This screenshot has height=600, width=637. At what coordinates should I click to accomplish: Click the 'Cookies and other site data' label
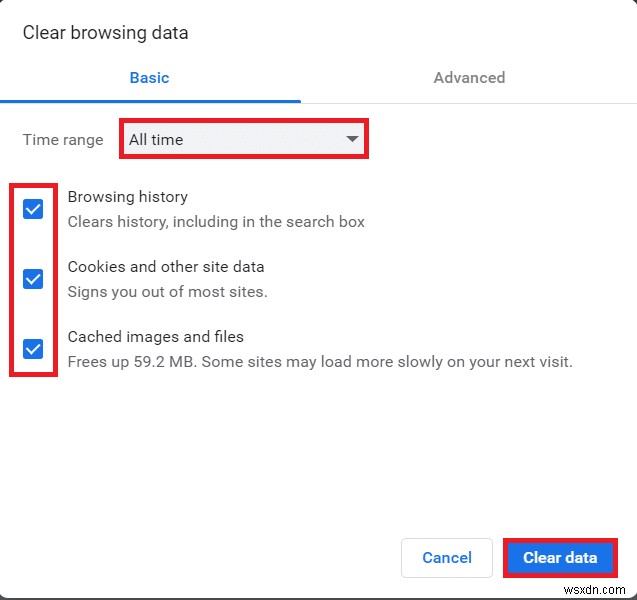click(166, 267)
